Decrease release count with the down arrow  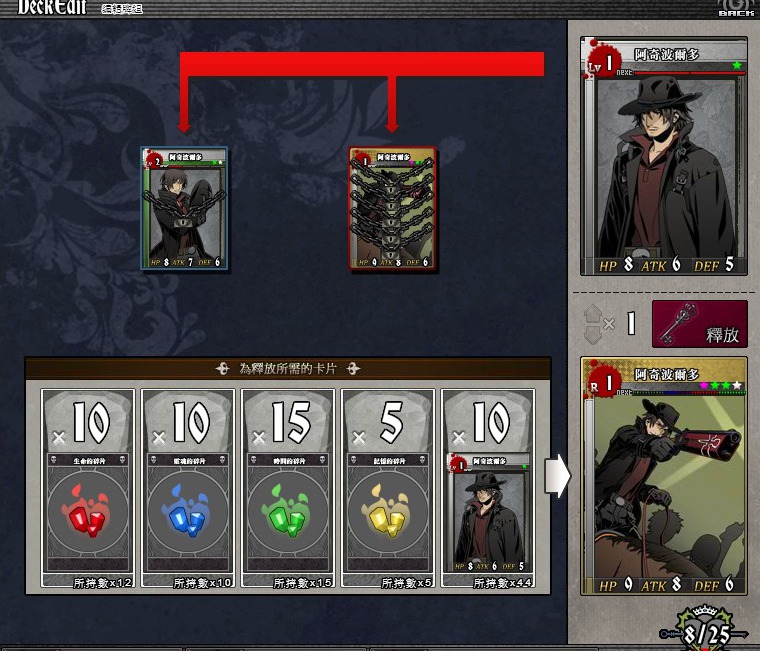coord(593,334)
